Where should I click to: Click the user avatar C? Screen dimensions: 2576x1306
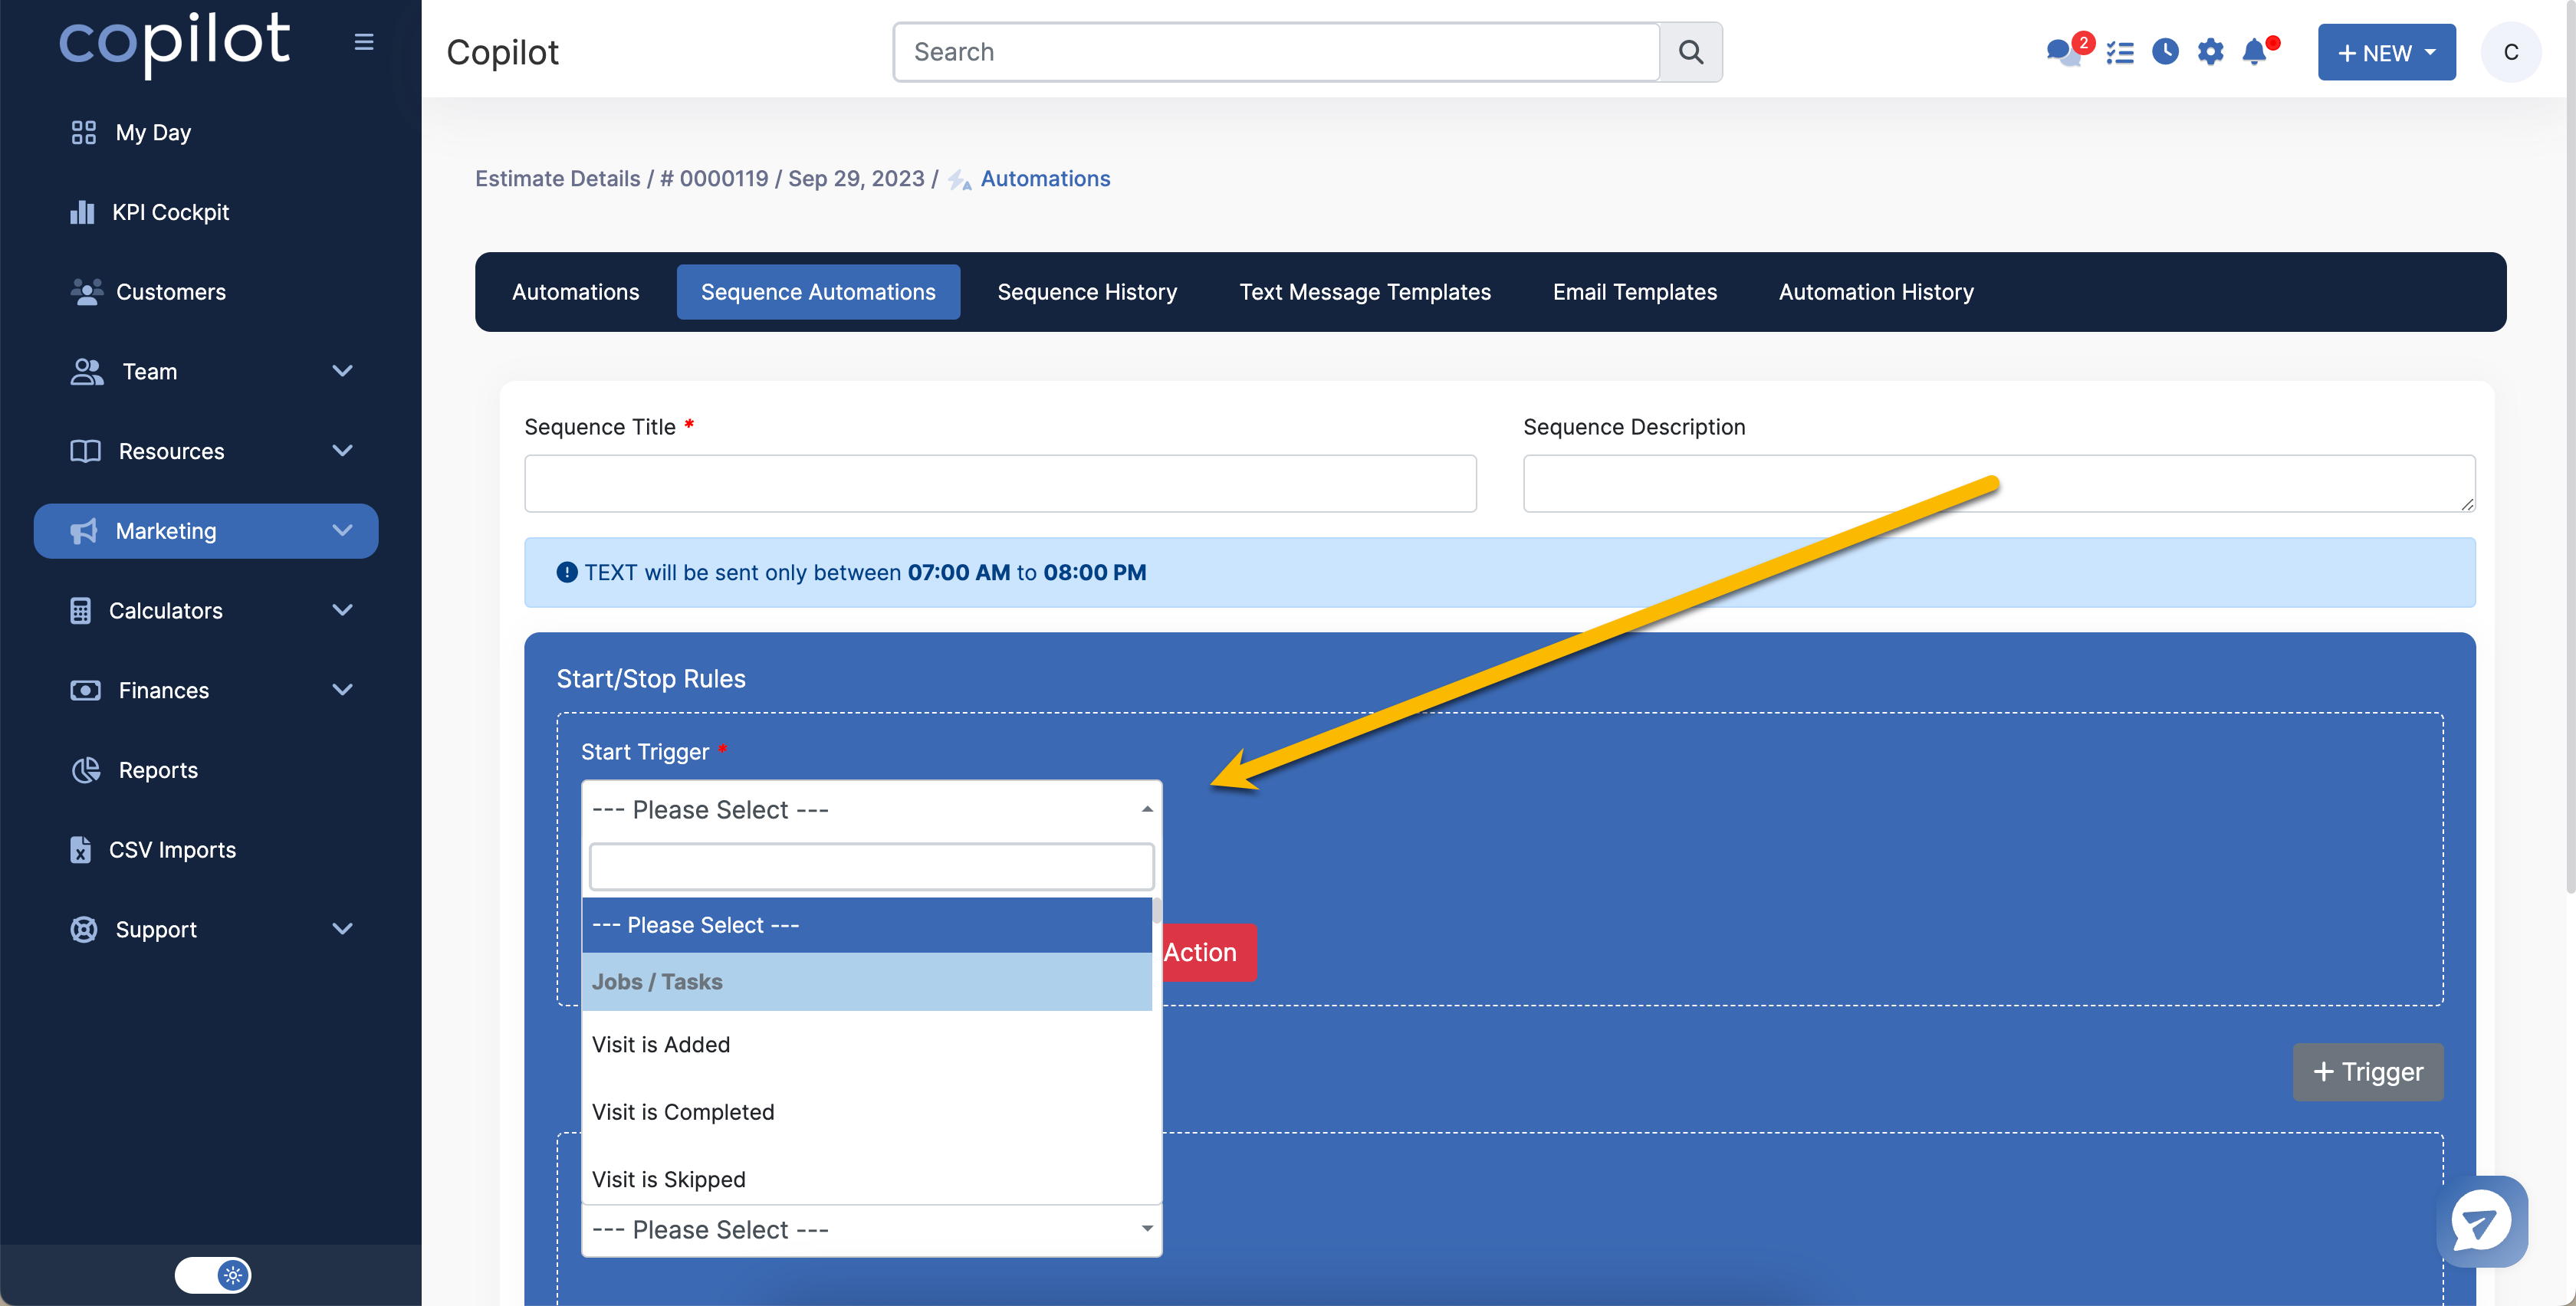tap(2511, 52)
